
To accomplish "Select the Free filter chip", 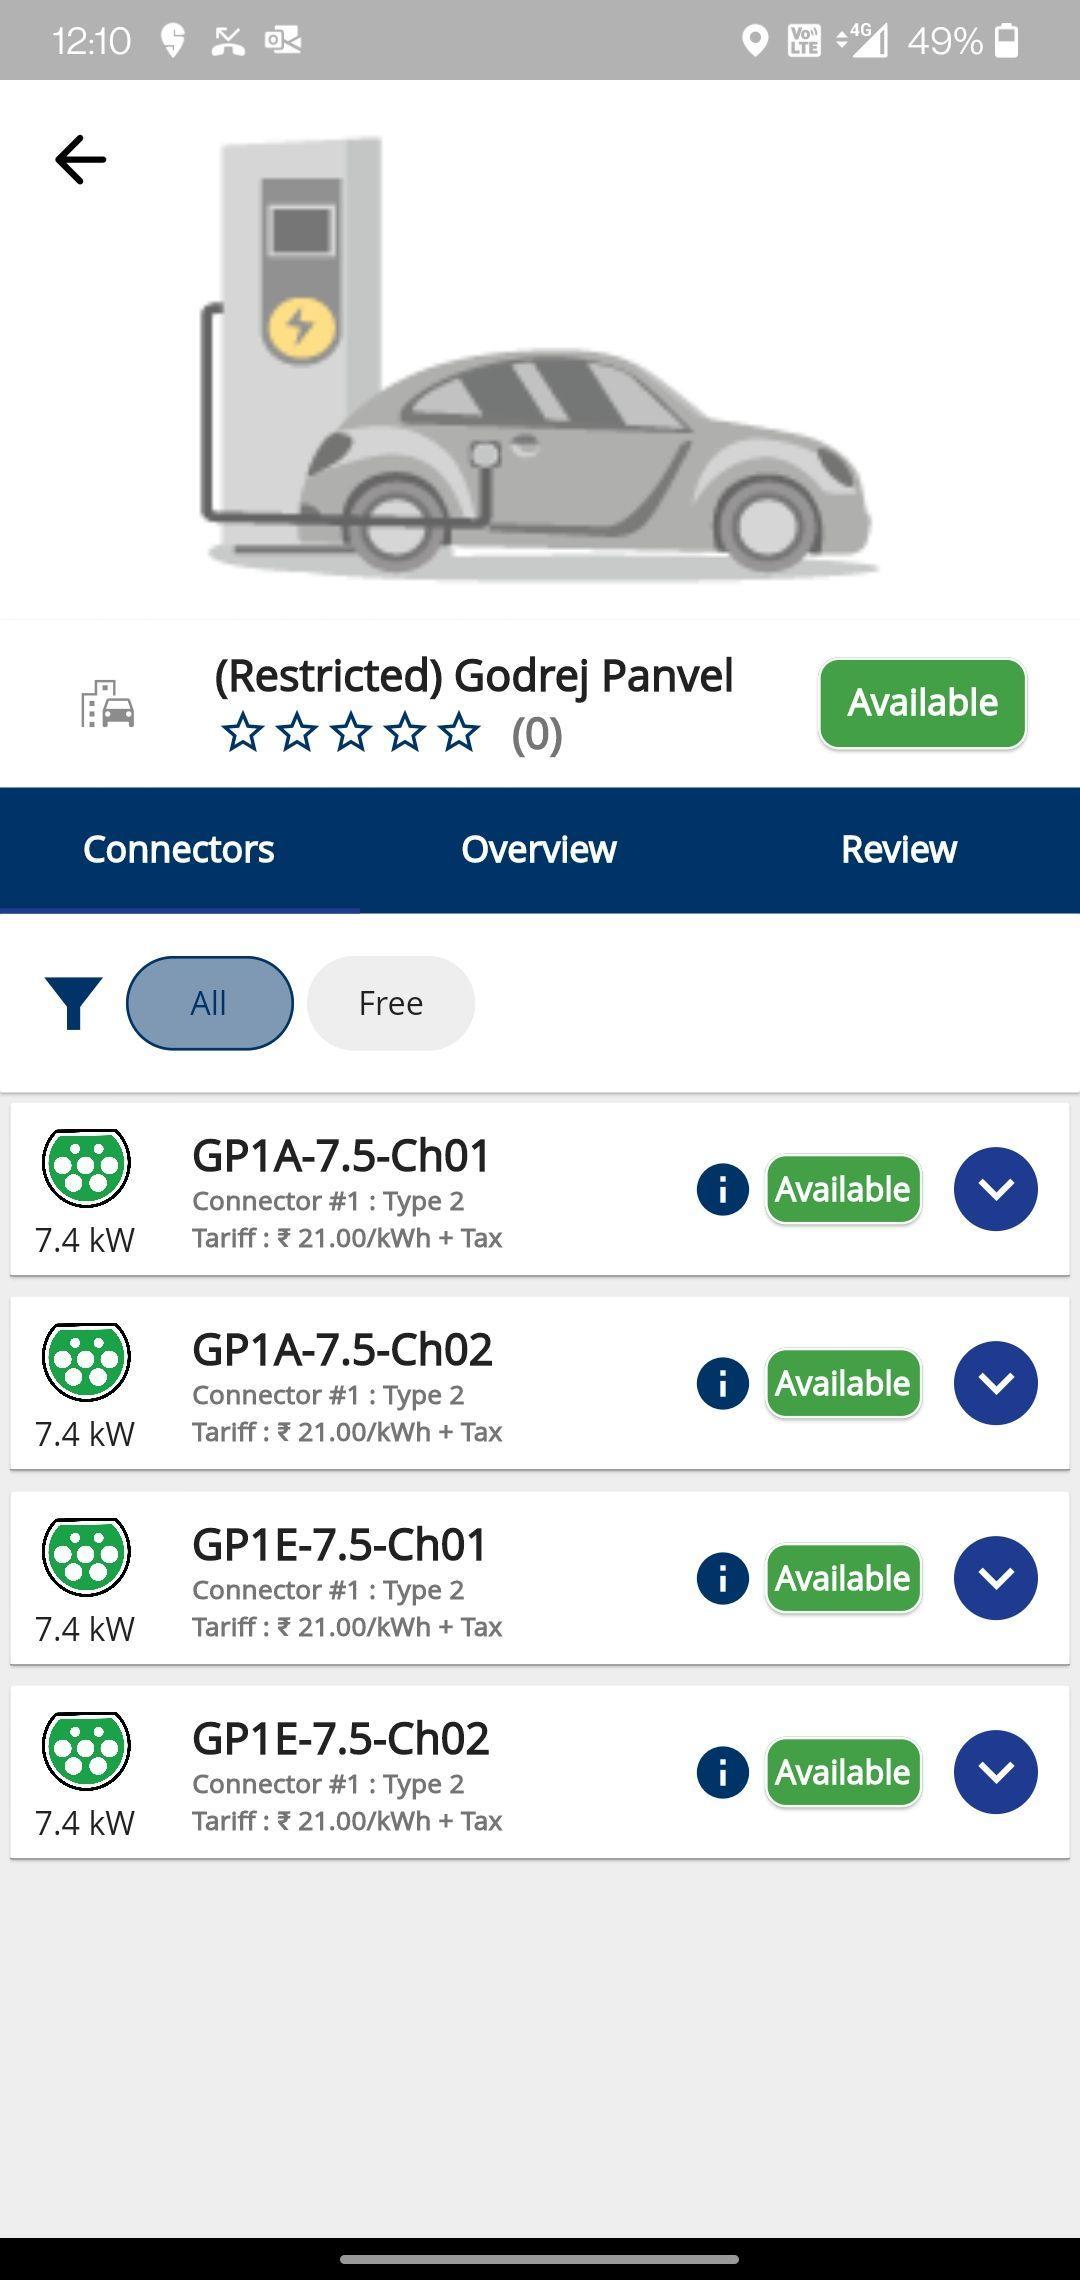I will point(390,1003).
